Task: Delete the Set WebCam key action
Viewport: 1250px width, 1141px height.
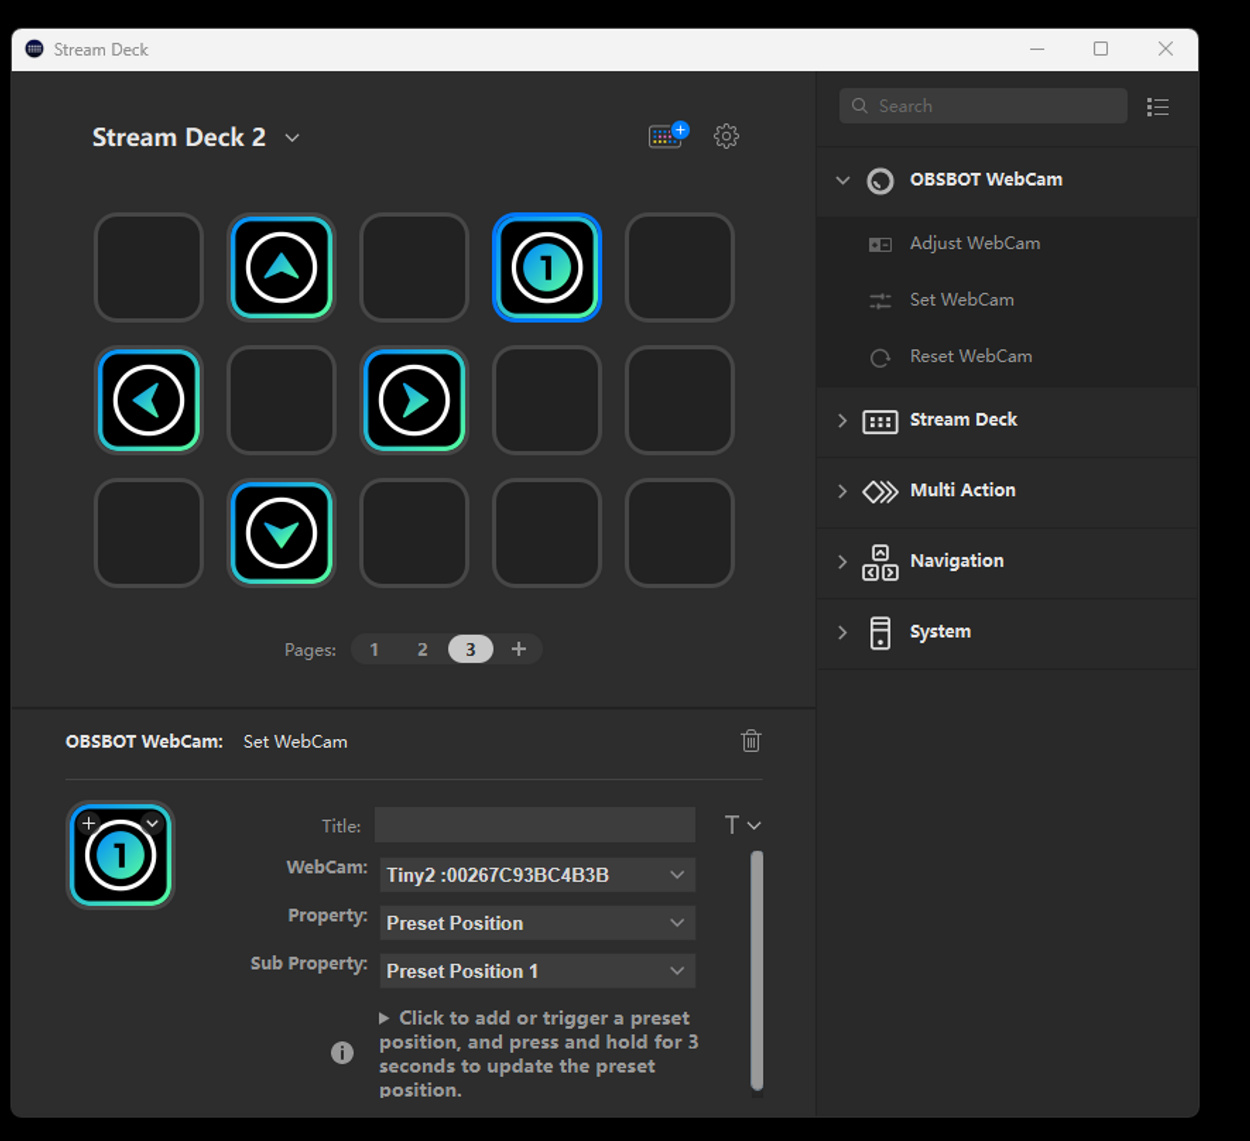Action: (x=751, y=741)
